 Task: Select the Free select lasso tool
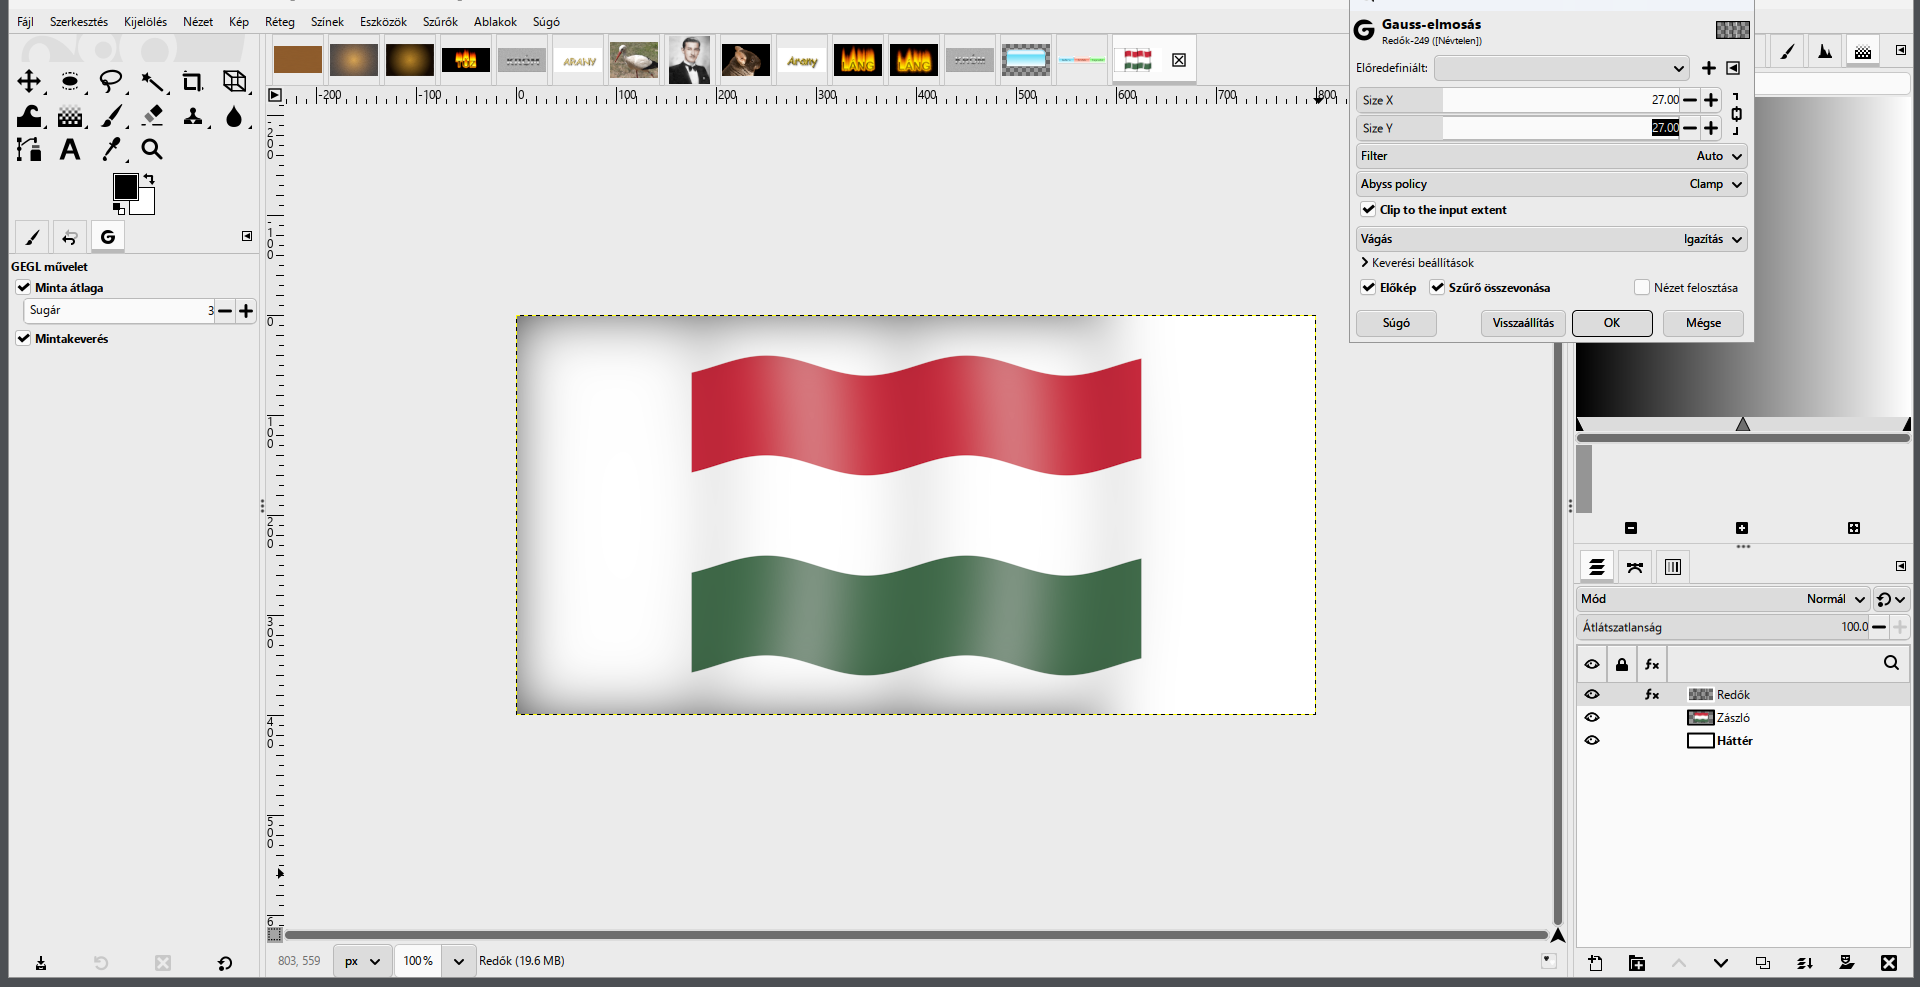(x=111, y=81)
